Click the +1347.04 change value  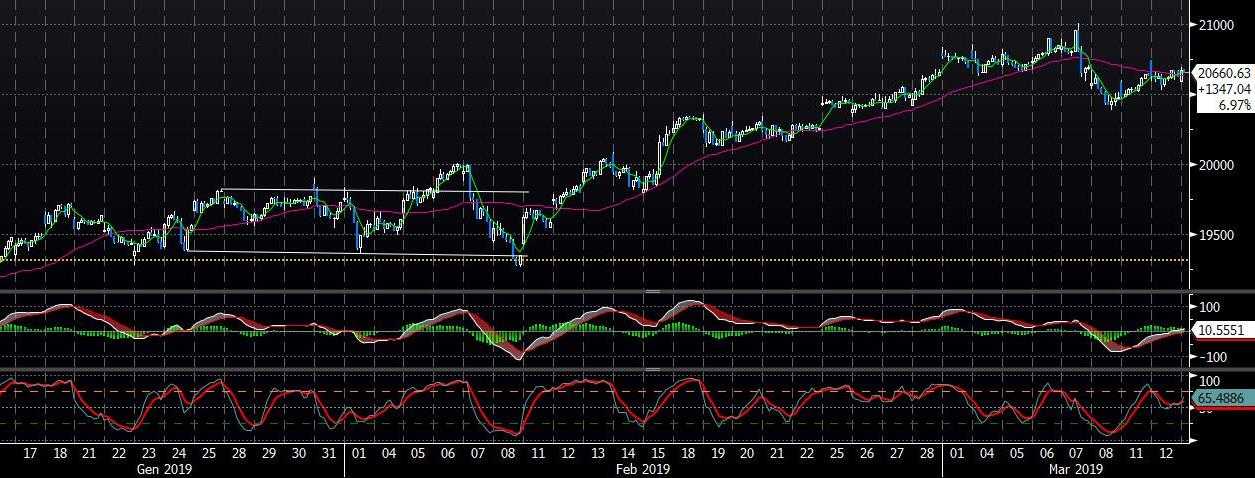pos(1224,89)
